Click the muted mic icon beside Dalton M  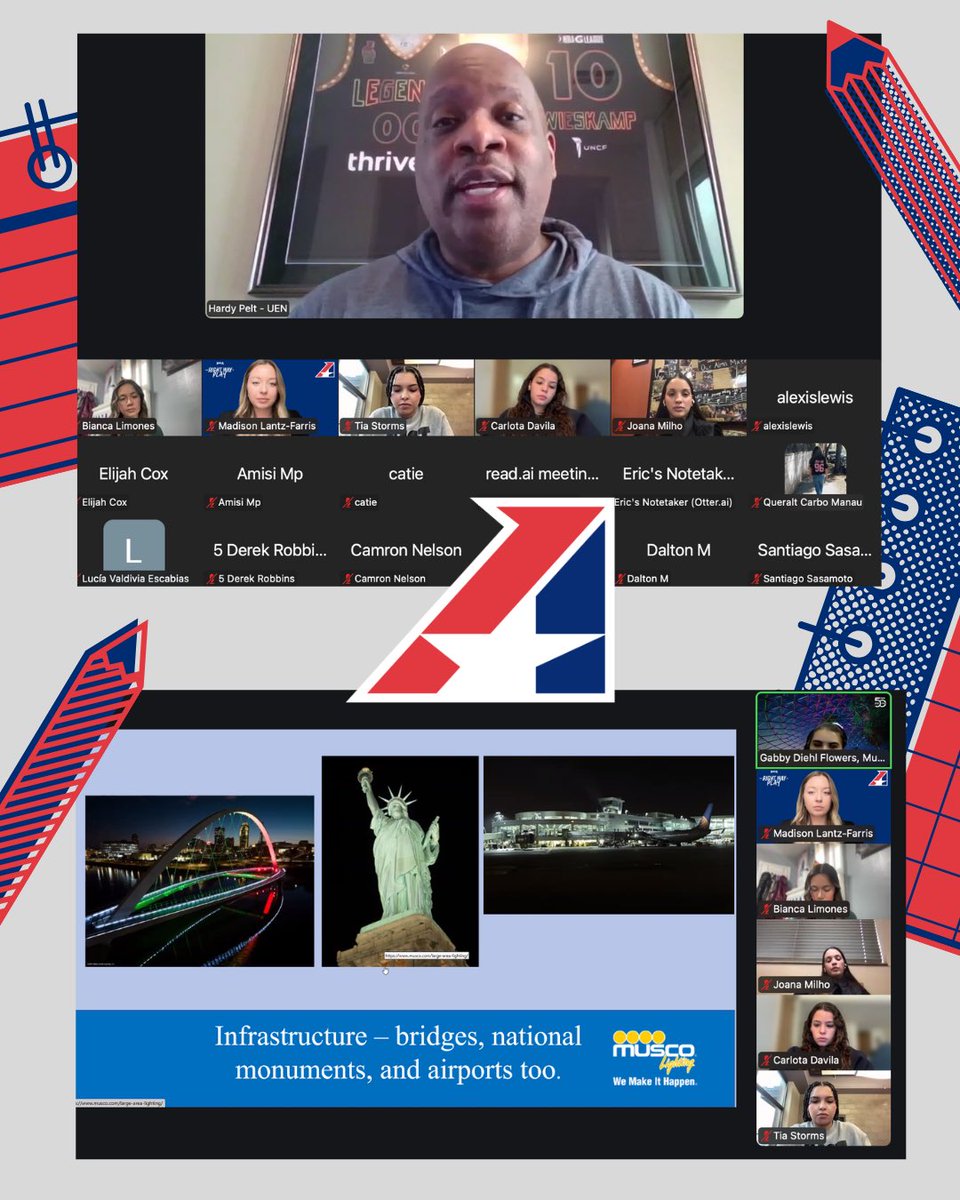(x=619, y=578)
